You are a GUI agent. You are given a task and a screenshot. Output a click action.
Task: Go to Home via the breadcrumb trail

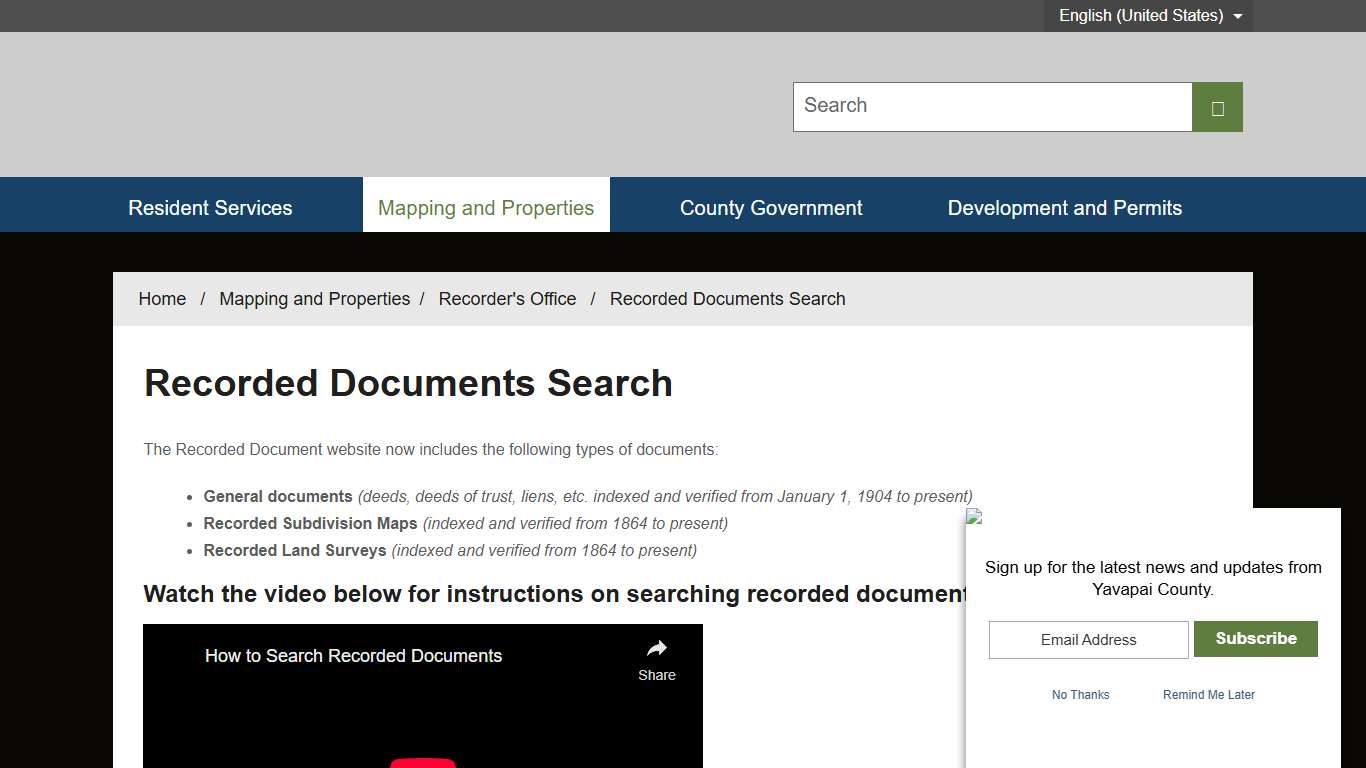(162, 298)
